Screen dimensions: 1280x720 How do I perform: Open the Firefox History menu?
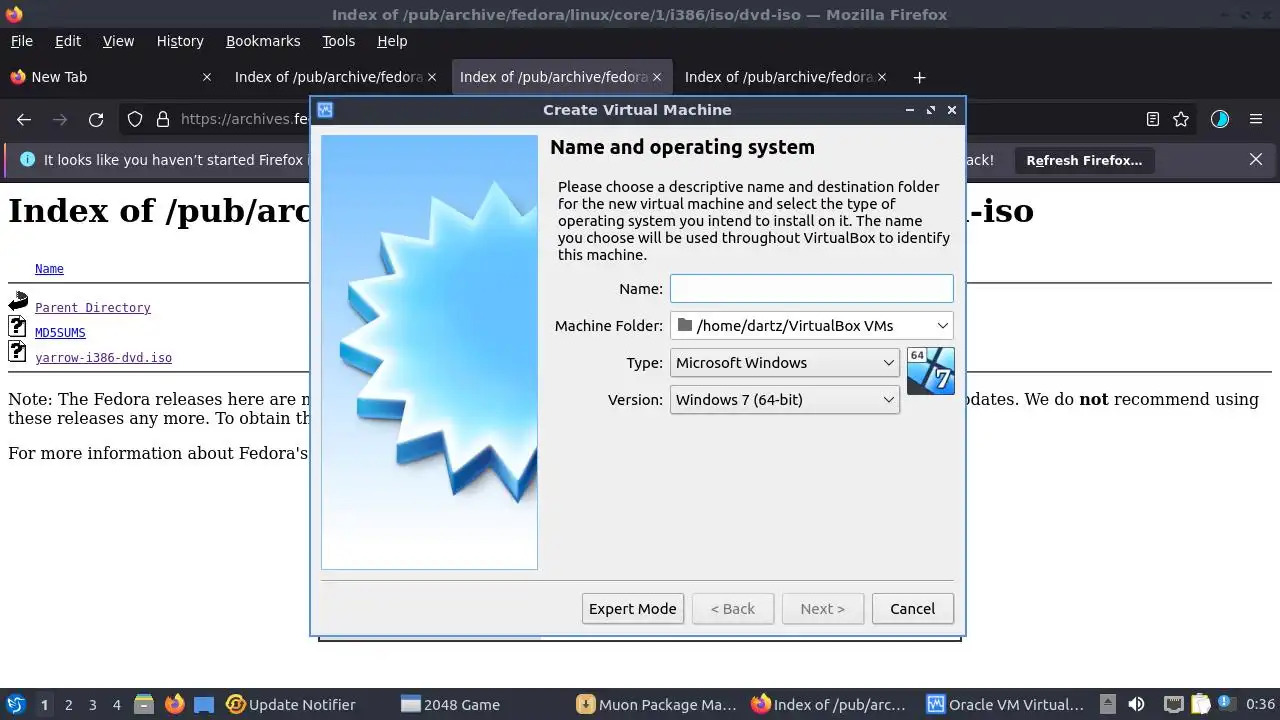coord(180,41)
